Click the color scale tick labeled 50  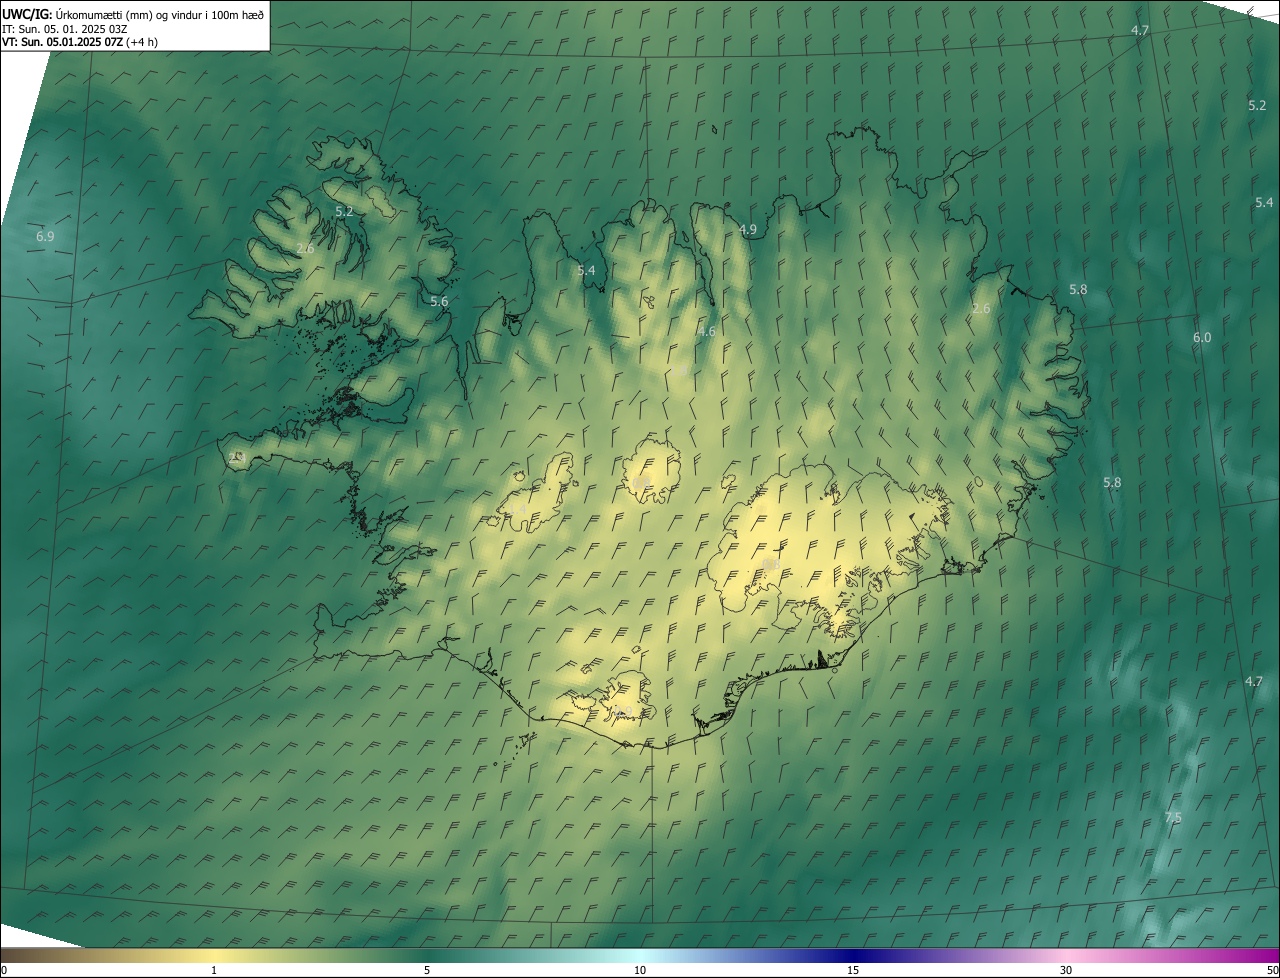pos(1272,971)
